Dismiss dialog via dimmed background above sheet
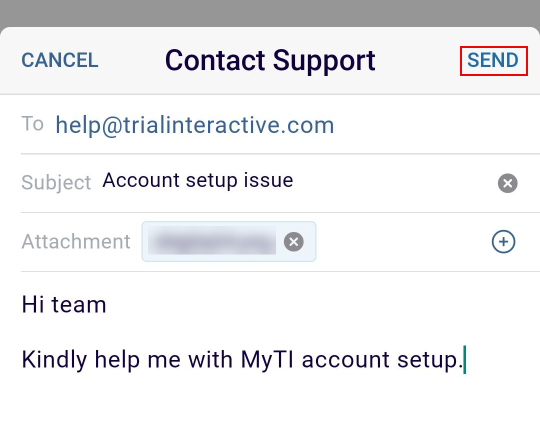This screenshot has width=540, height=433. click(x=270, y=13)
